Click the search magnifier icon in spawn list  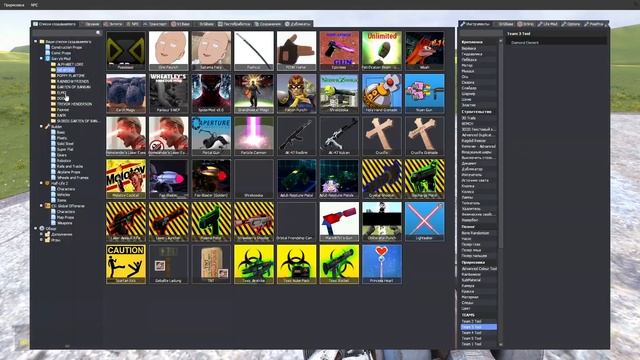pyautogui.click(x=98, y=33)
